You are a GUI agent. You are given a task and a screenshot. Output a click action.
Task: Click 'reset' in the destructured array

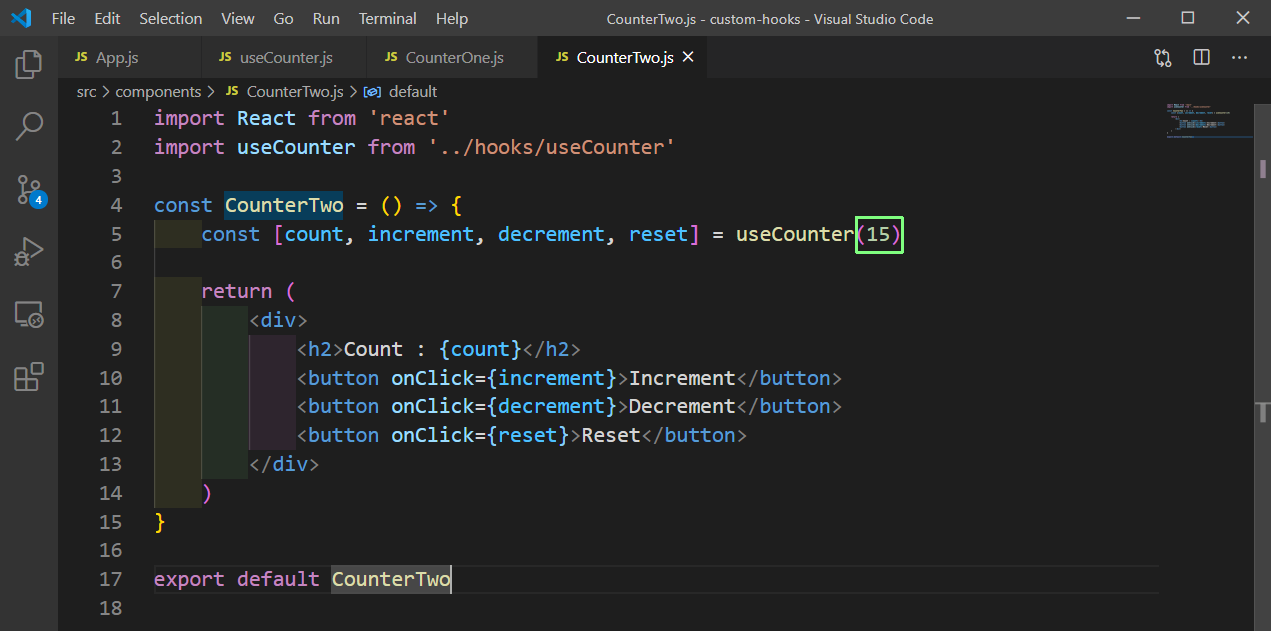pos(658,234)
